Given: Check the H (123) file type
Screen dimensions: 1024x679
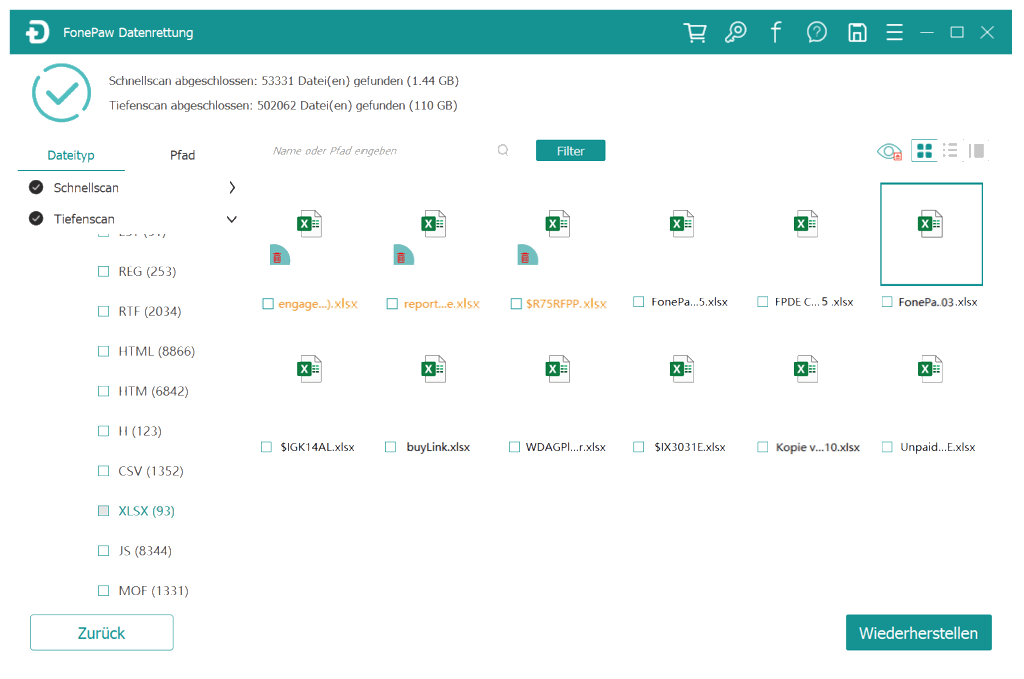Looking at the screenshot, I should (103, 431).
